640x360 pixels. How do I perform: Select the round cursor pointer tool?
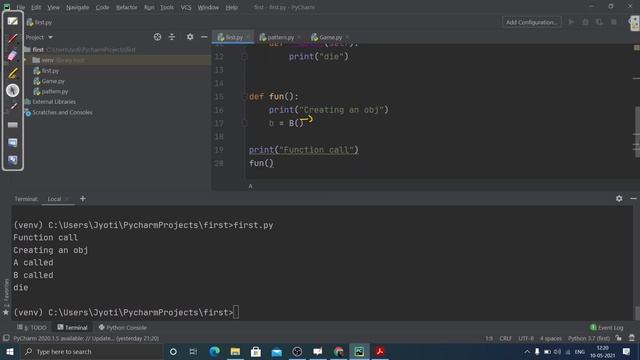[13, 90]
